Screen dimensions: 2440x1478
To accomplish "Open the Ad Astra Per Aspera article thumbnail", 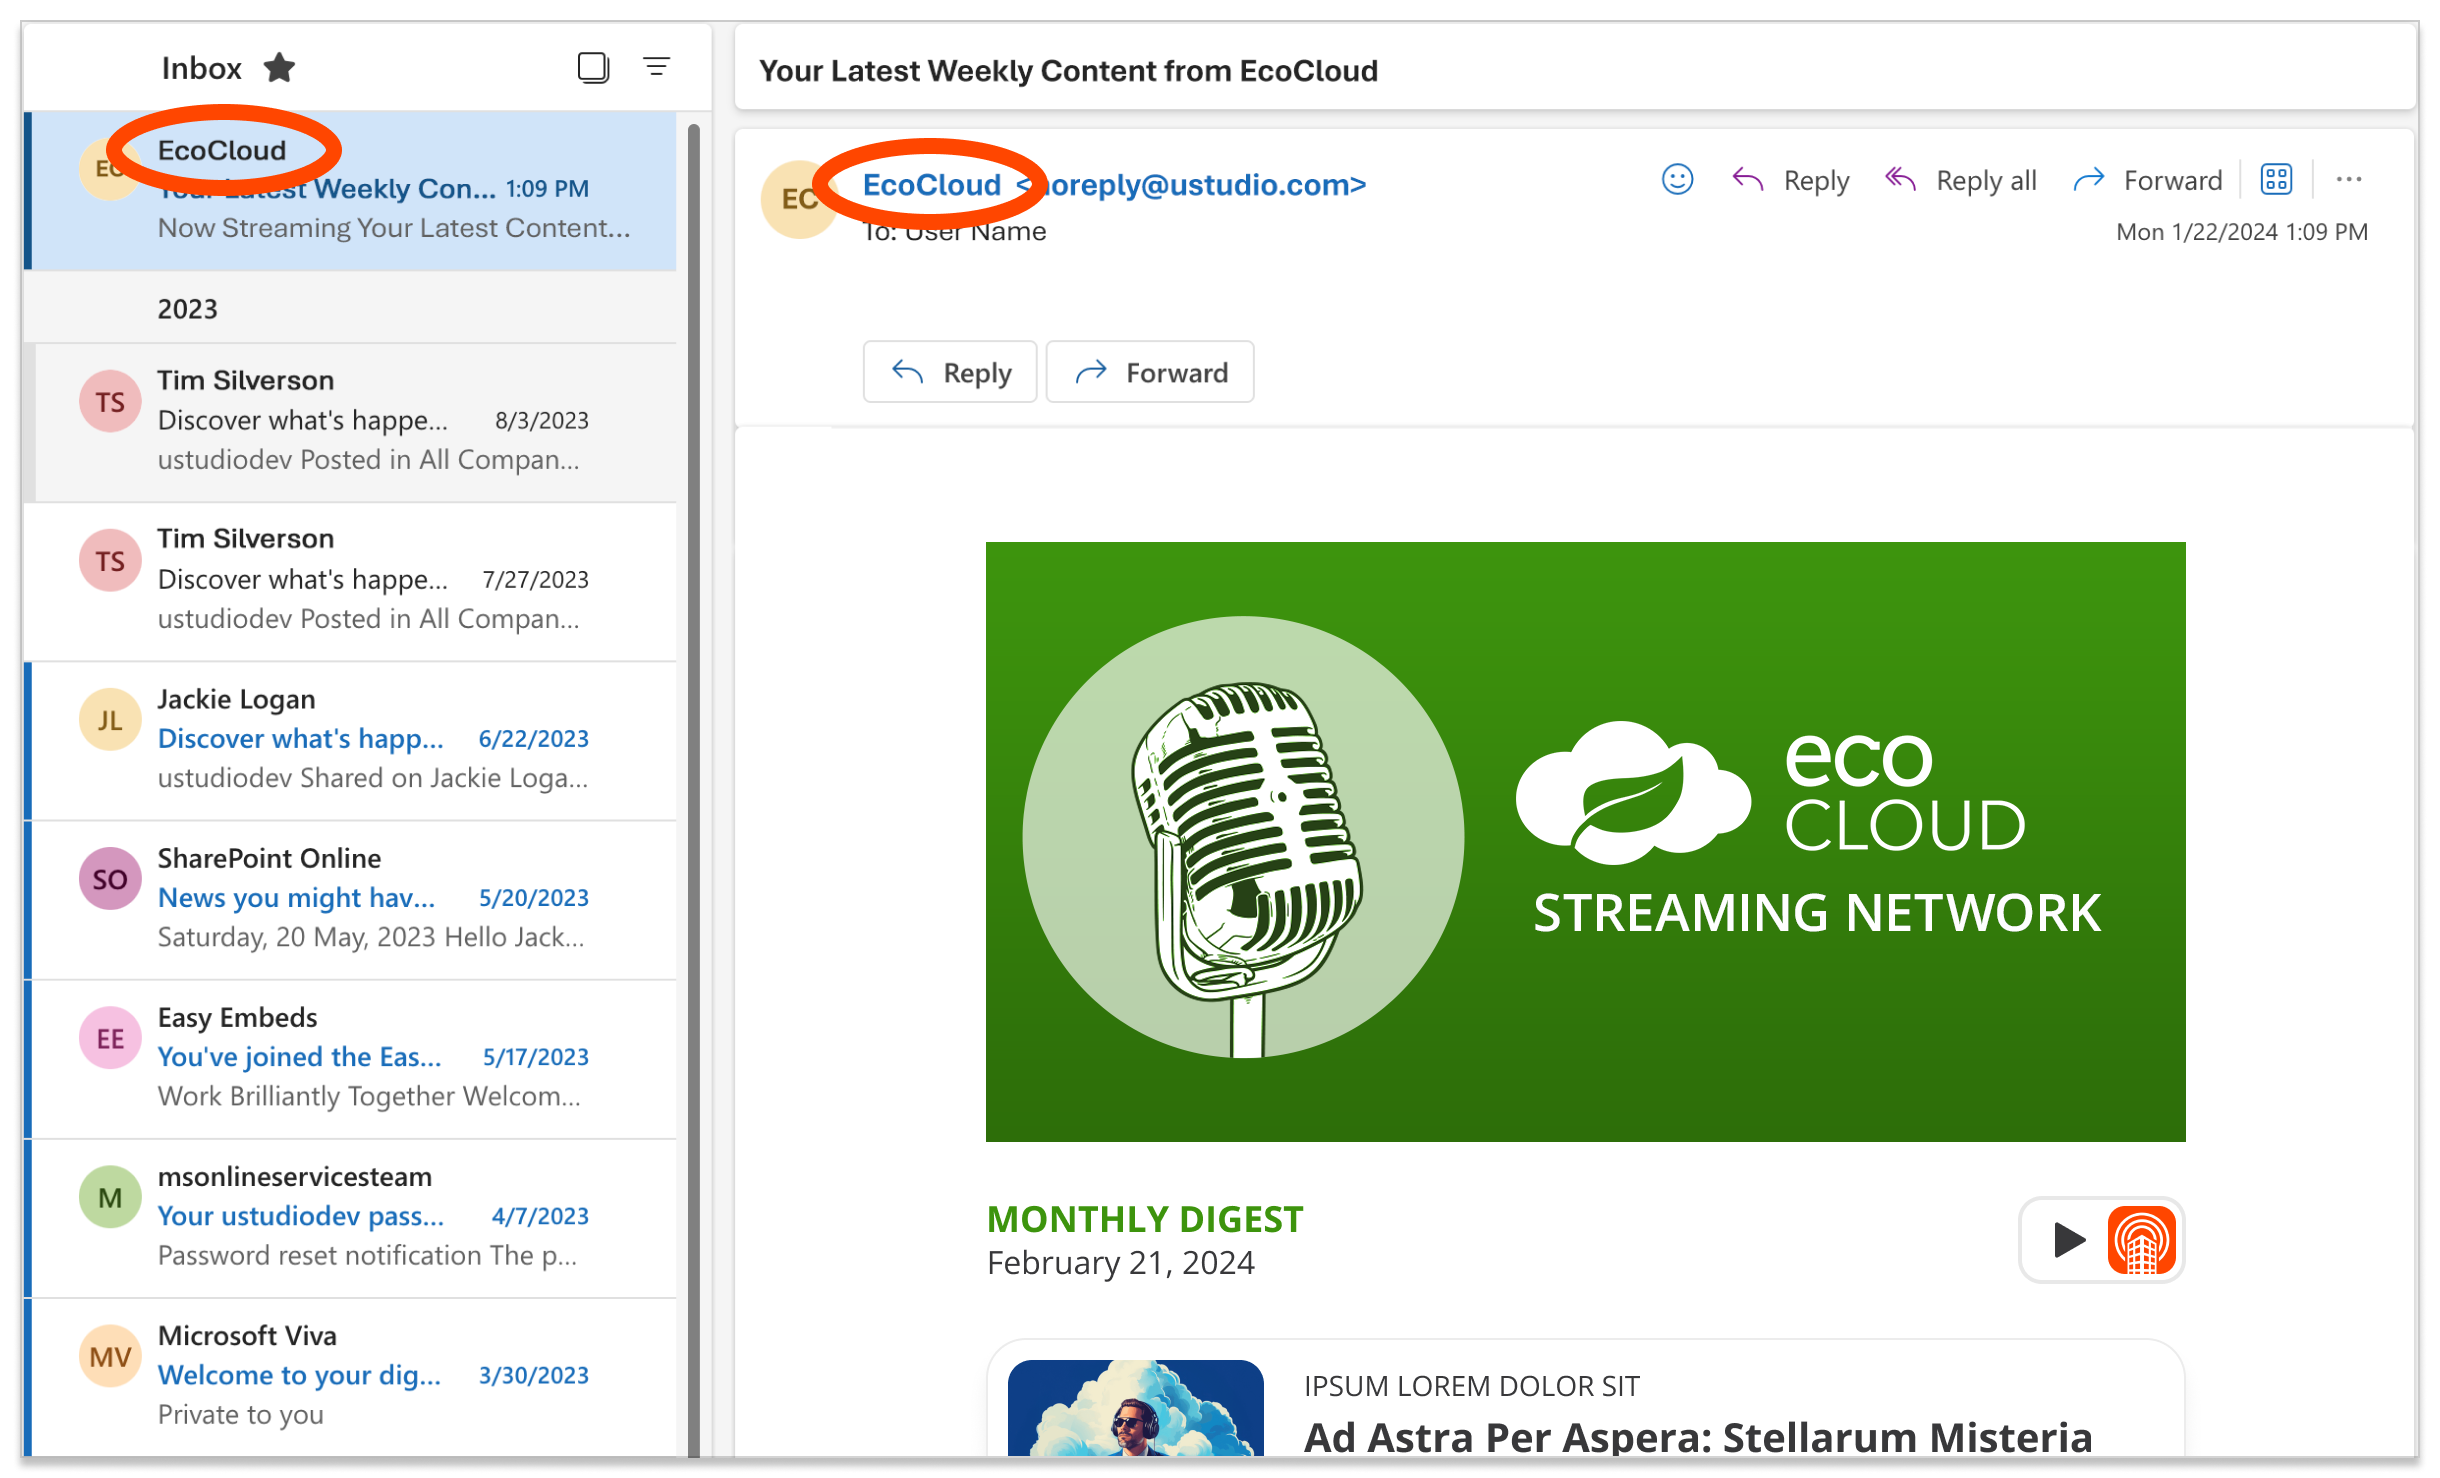I will [1135, 1408].
